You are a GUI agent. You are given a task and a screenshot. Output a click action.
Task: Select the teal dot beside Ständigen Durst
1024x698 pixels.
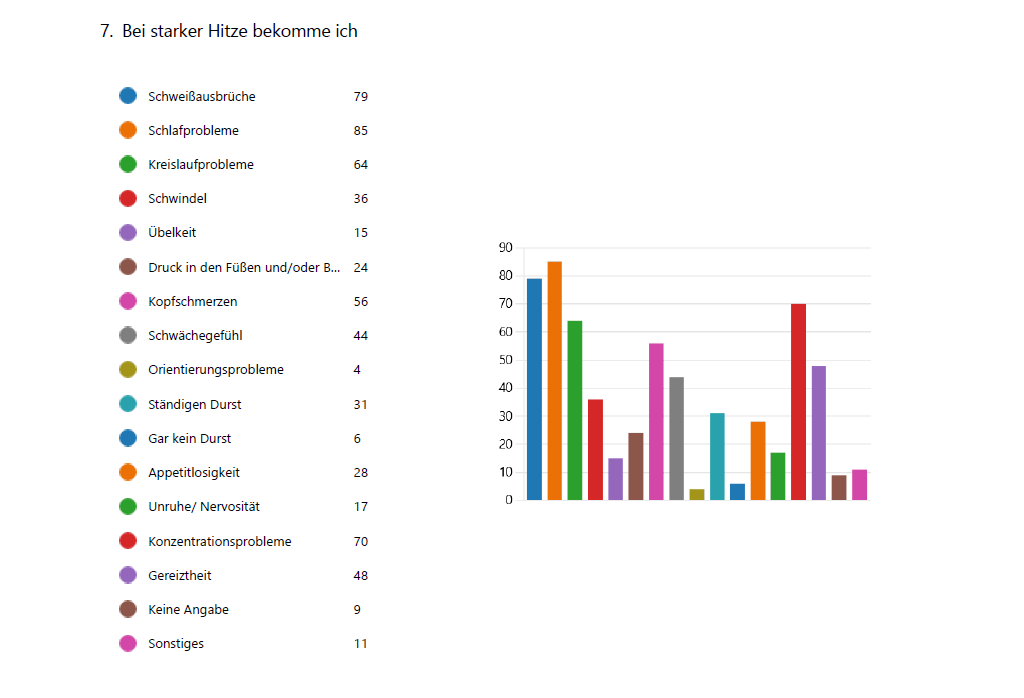coord(128,404)
